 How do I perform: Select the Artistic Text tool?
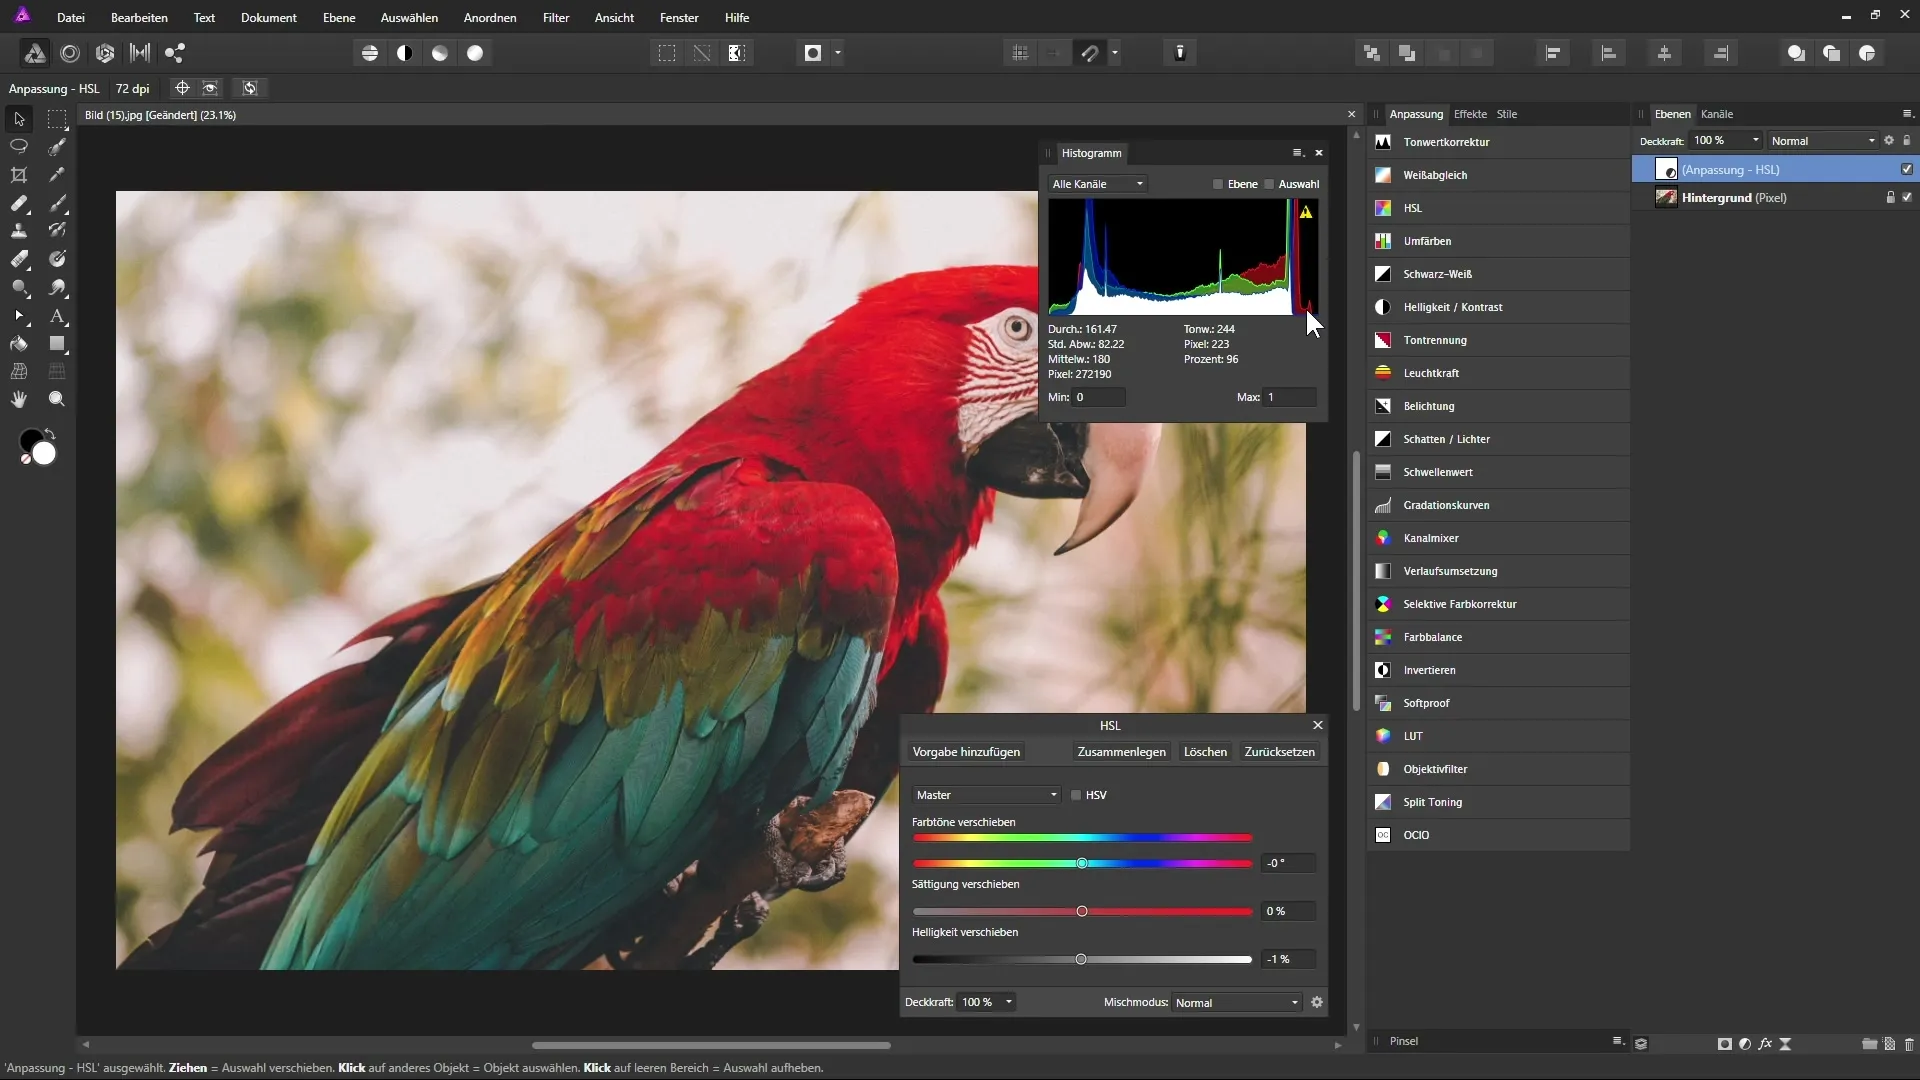coord(57,316)
